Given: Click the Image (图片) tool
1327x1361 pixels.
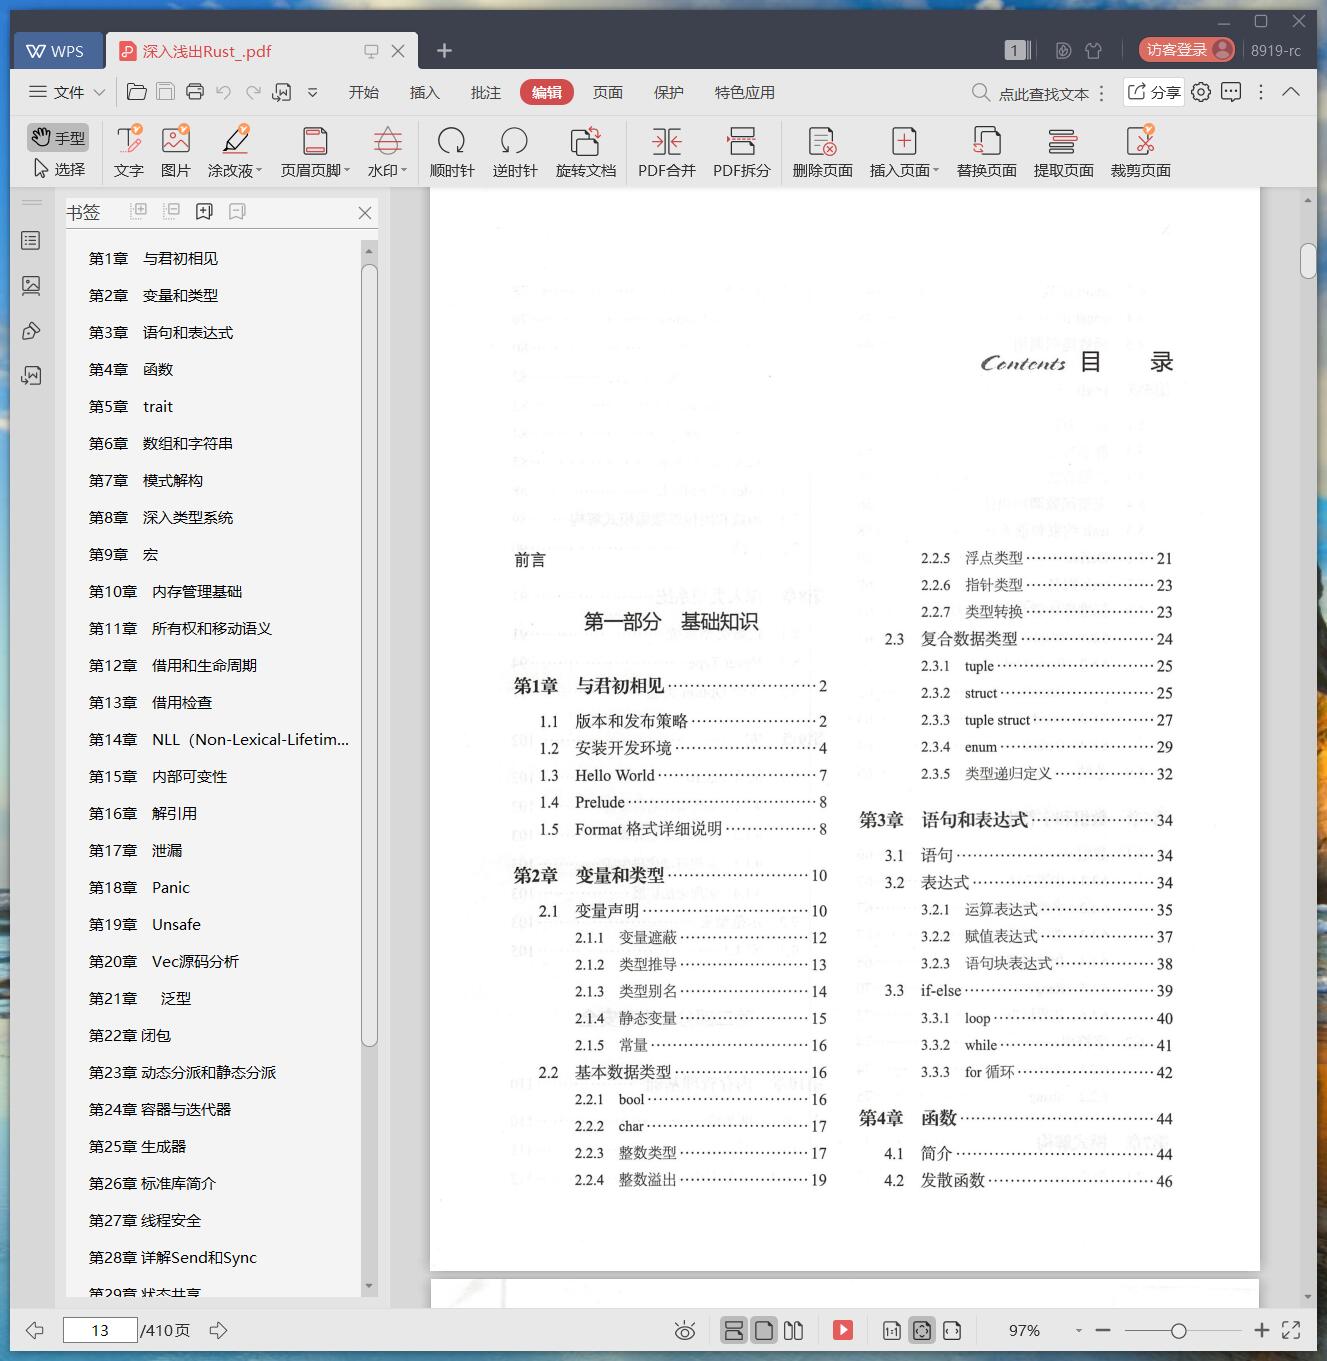Looking at the screenshot, I should pyautogui.click(x=175, y=152).
